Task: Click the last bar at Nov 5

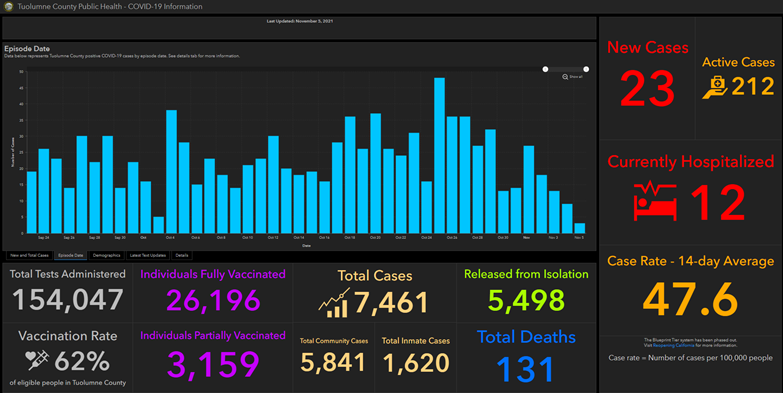Action: [580, 228]
